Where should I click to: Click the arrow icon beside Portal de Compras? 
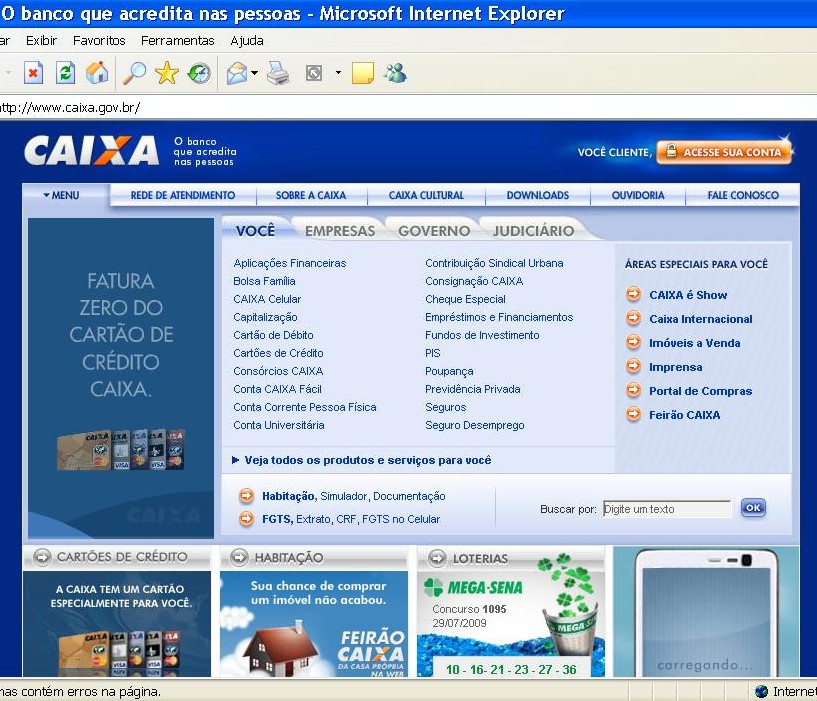pyautogui.click(x=634, y=390)
